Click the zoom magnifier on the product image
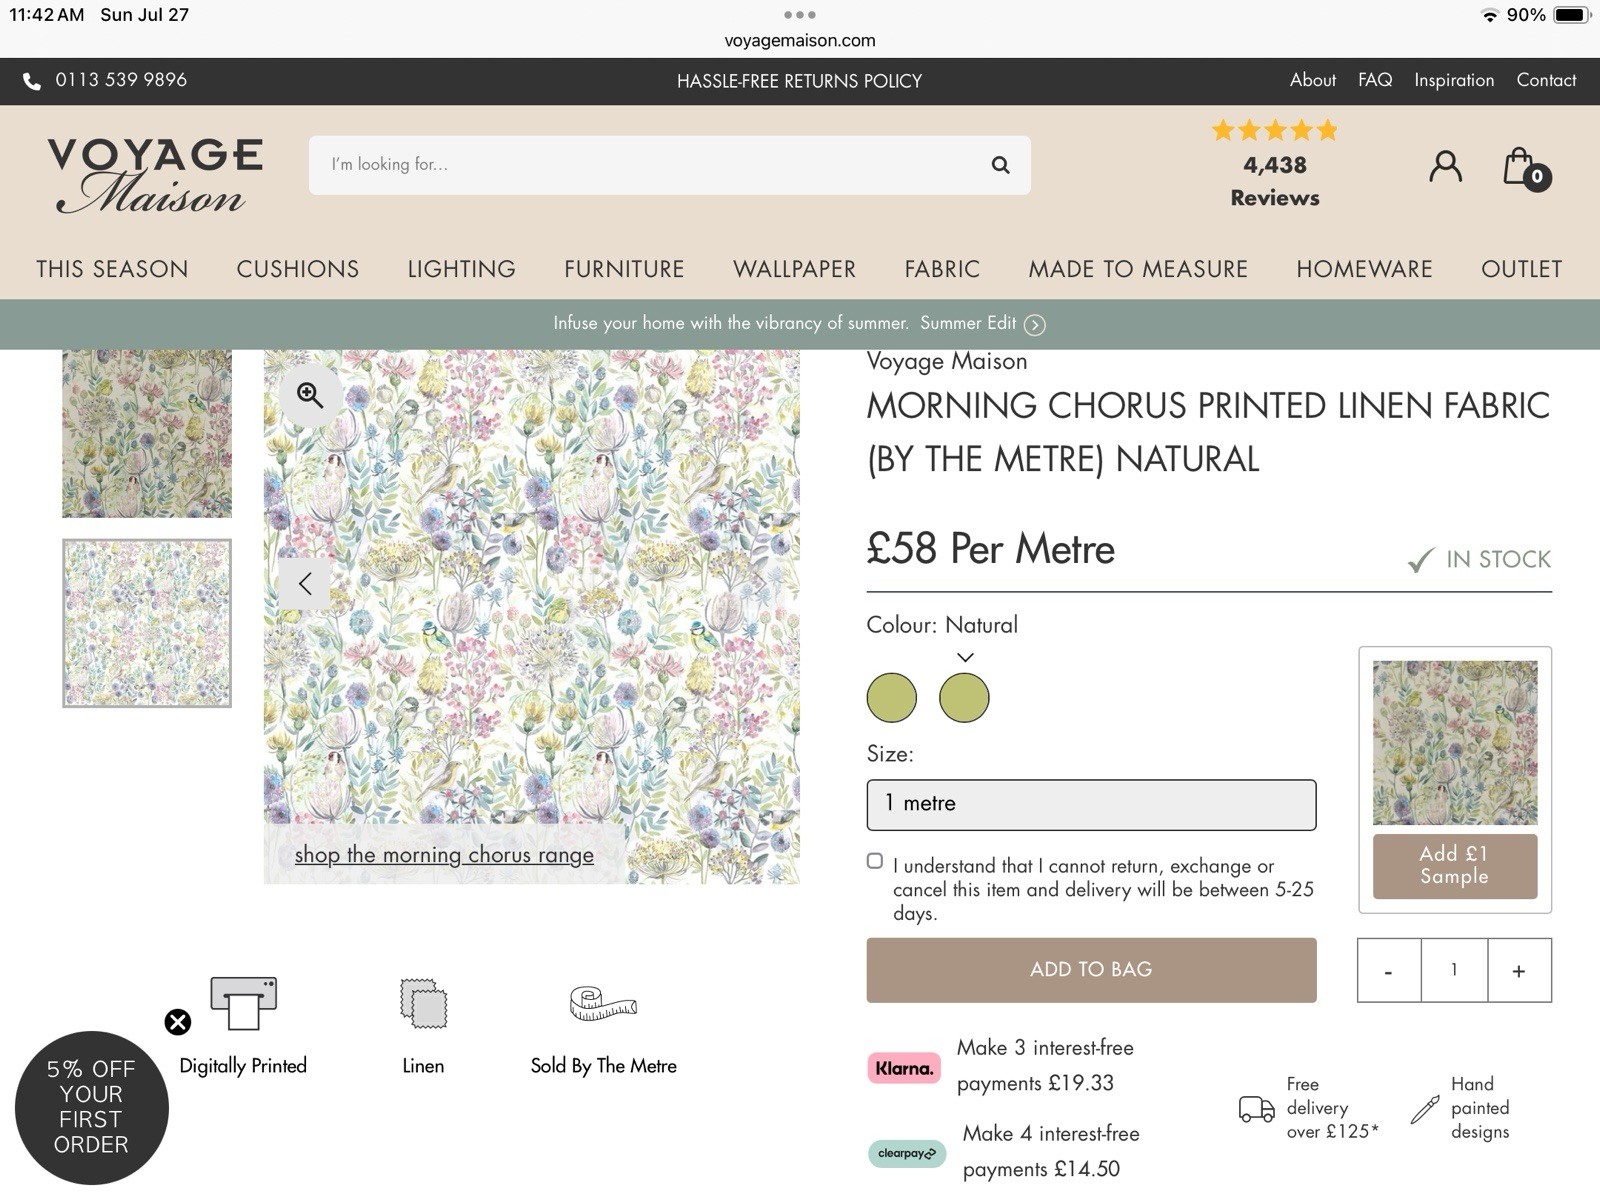This screenshot has width=1600, height=1200. [x=310, y=395]
